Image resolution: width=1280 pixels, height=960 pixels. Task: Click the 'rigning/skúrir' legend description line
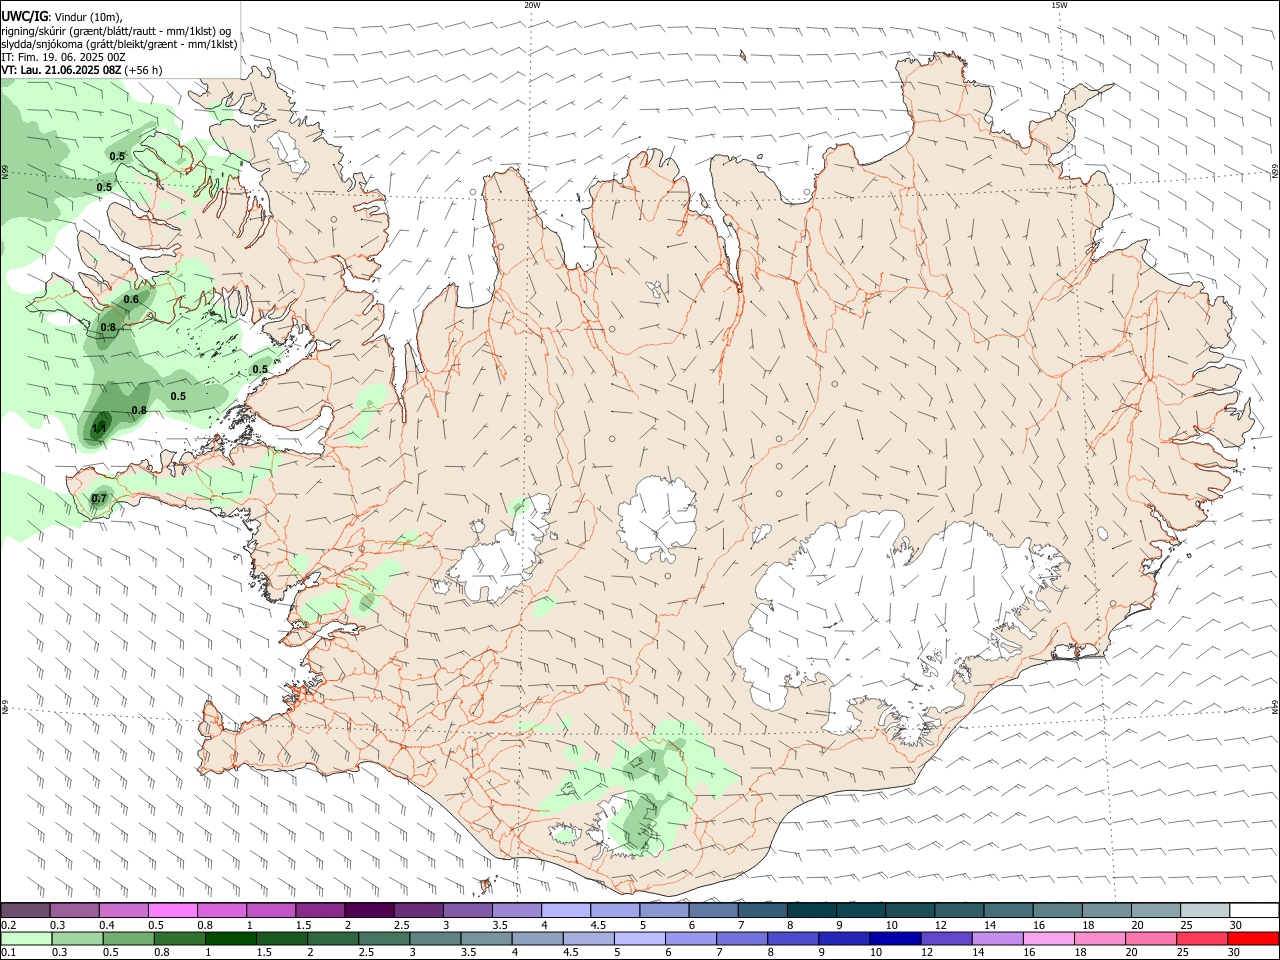click(116, 31)
